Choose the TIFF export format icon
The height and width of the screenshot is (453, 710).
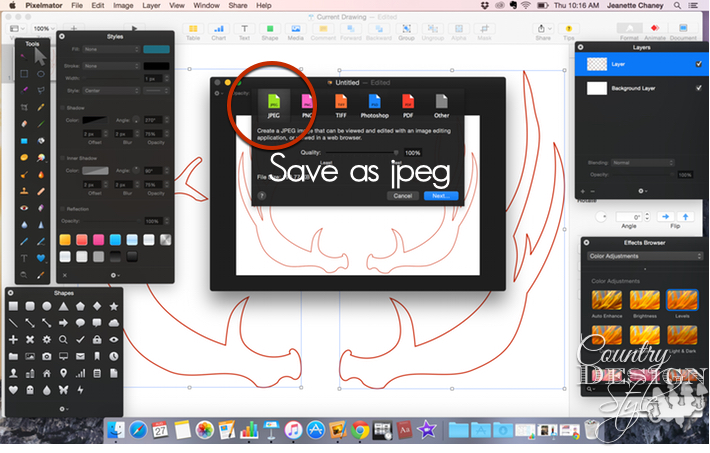pos(341,103)
